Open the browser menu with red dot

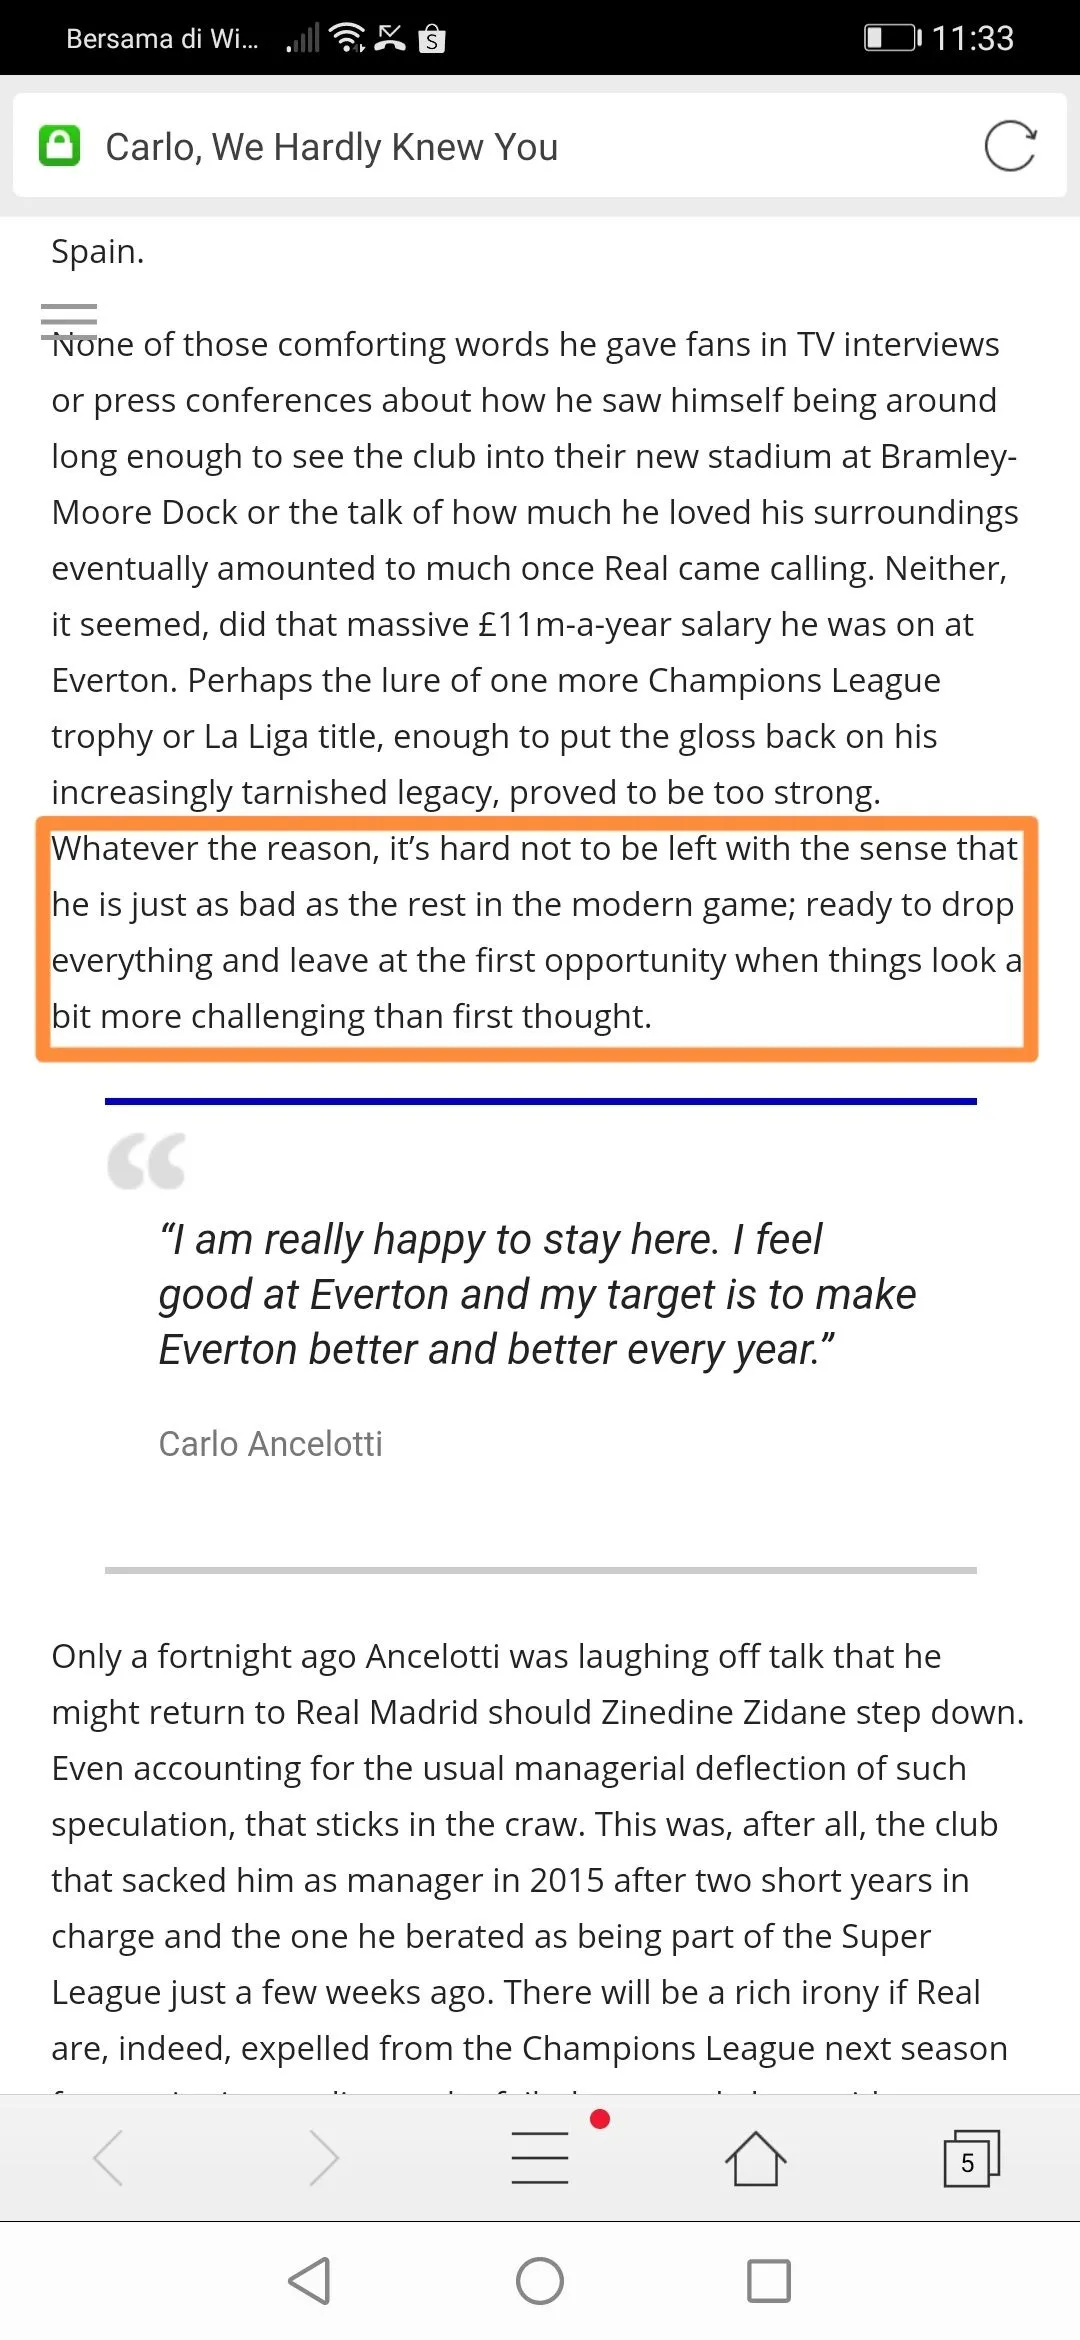tap(540, 2157)
